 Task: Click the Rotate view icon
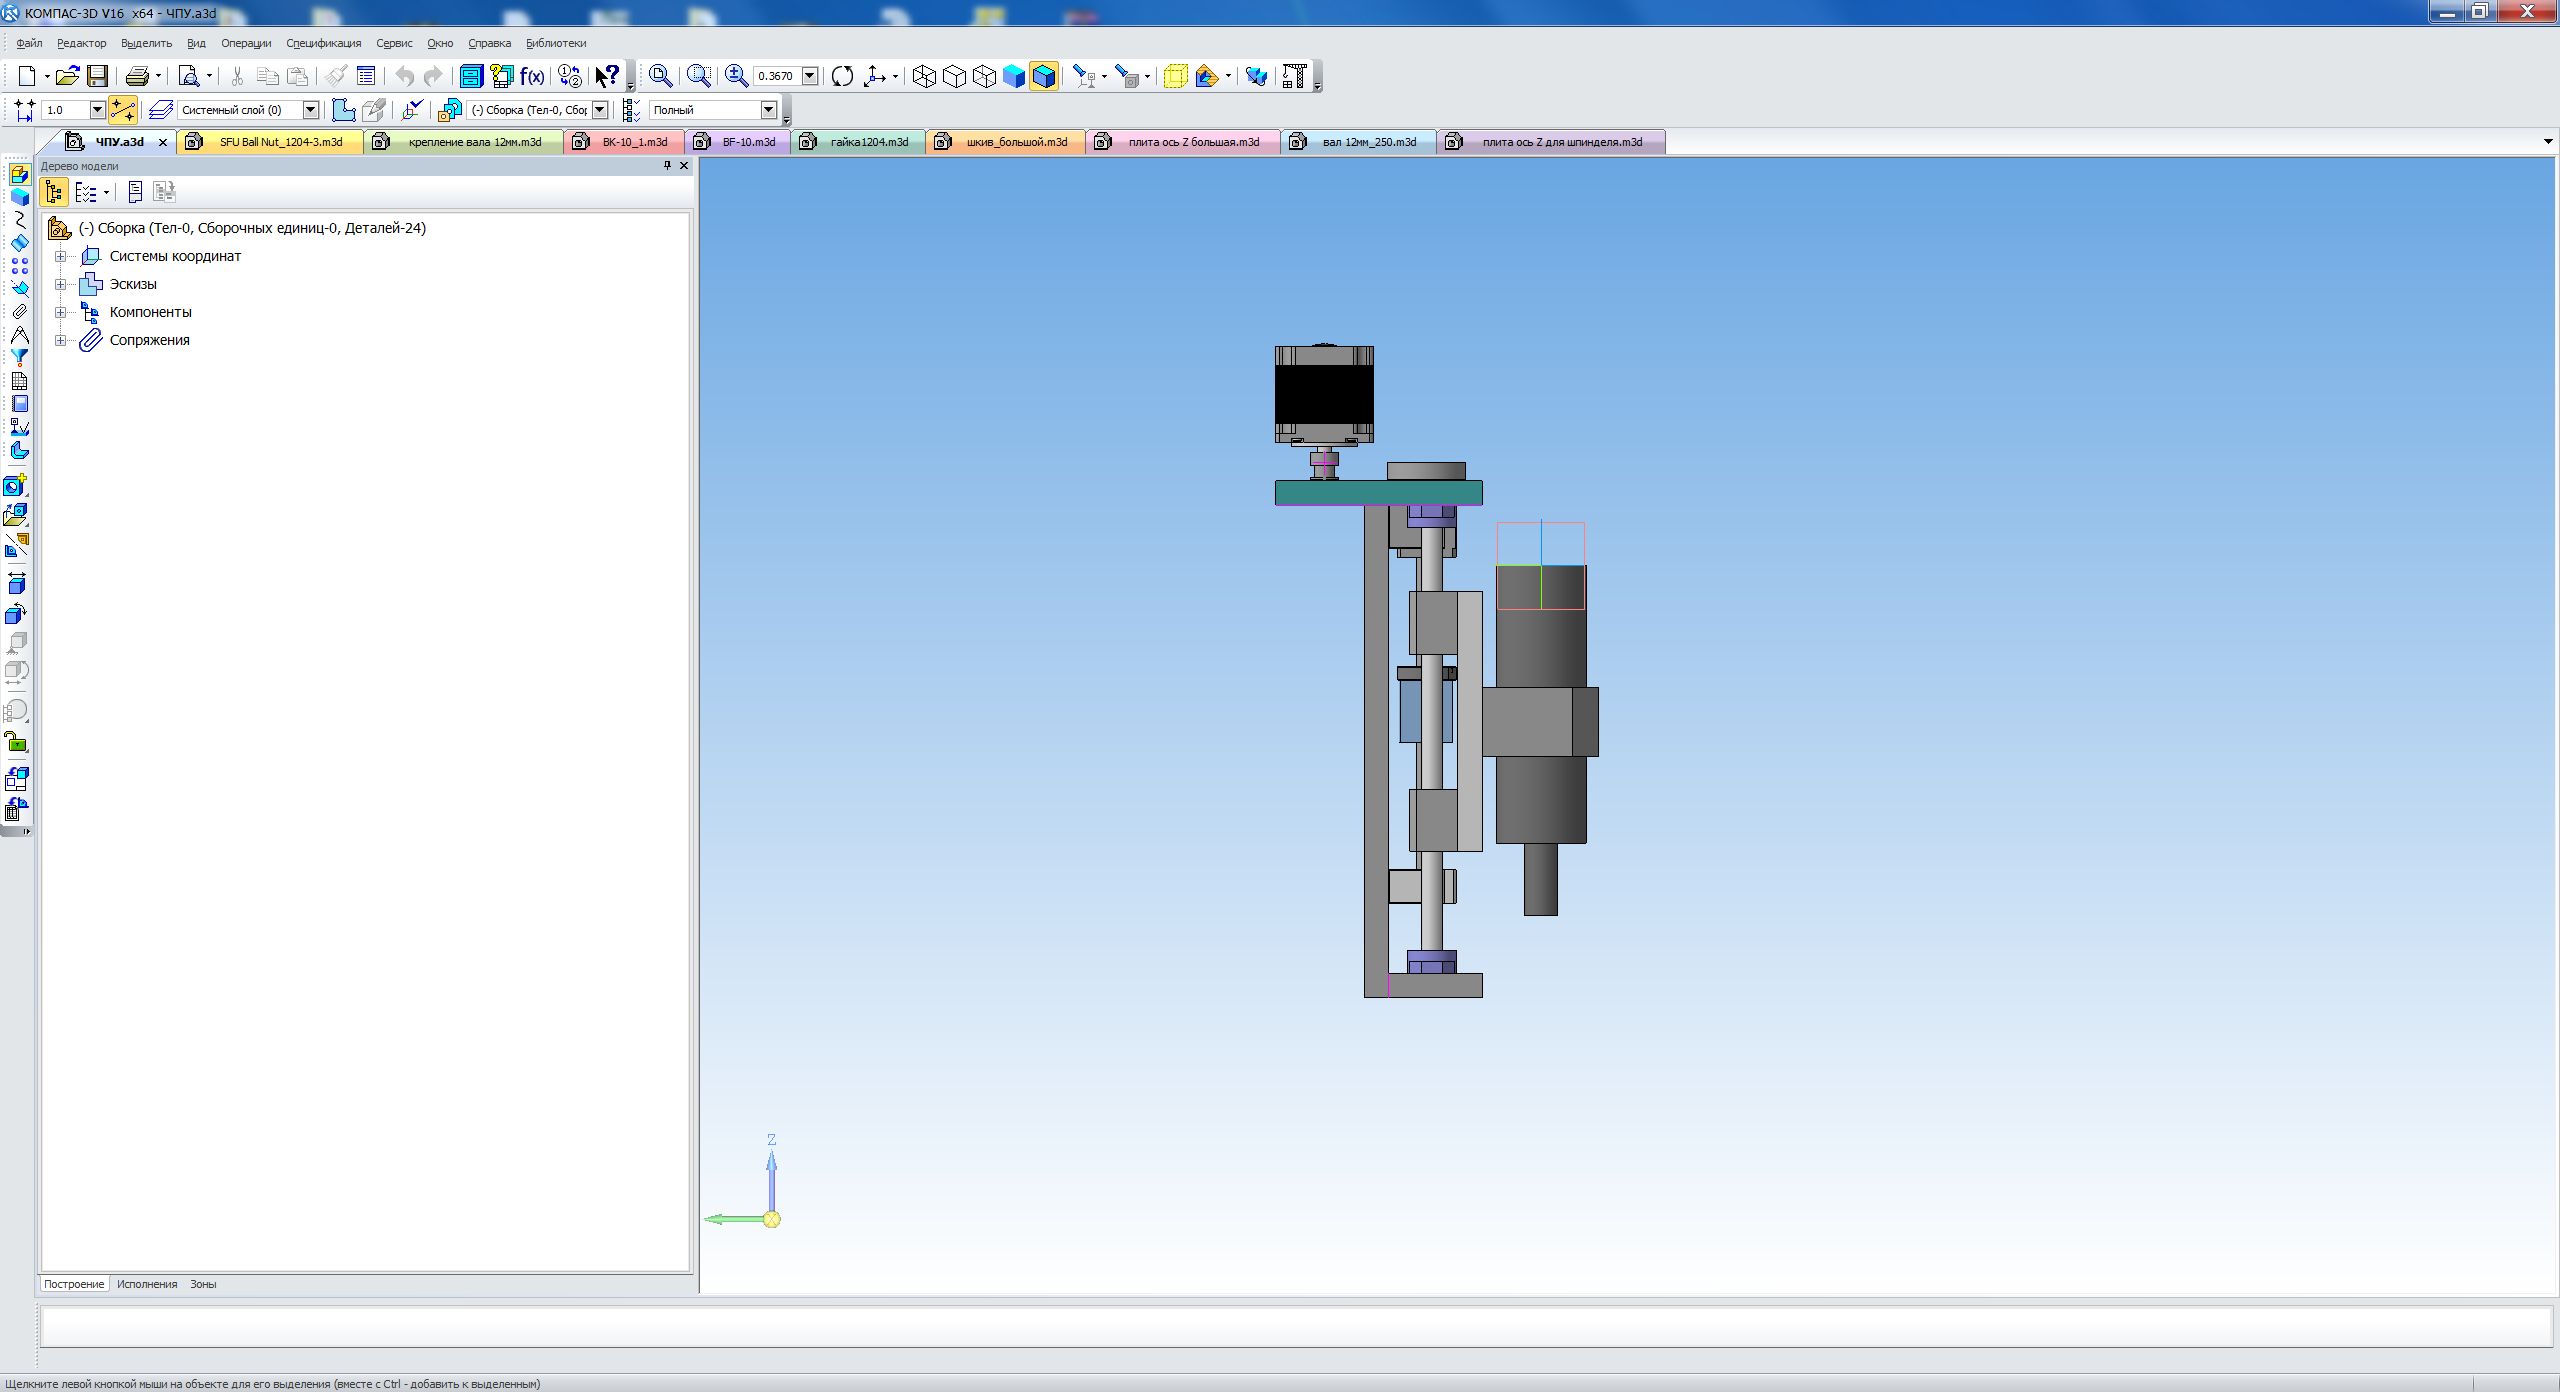point(842,76)
